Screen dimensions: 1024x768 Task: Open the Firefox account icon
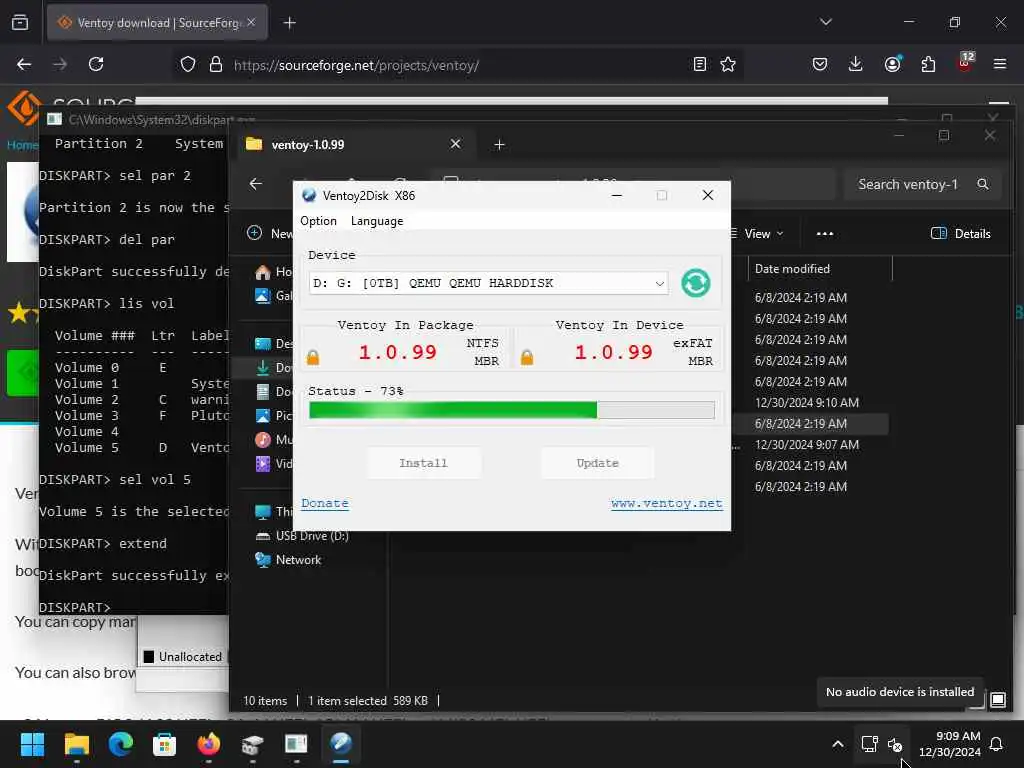pyautogui.click(x=892, y=64)
